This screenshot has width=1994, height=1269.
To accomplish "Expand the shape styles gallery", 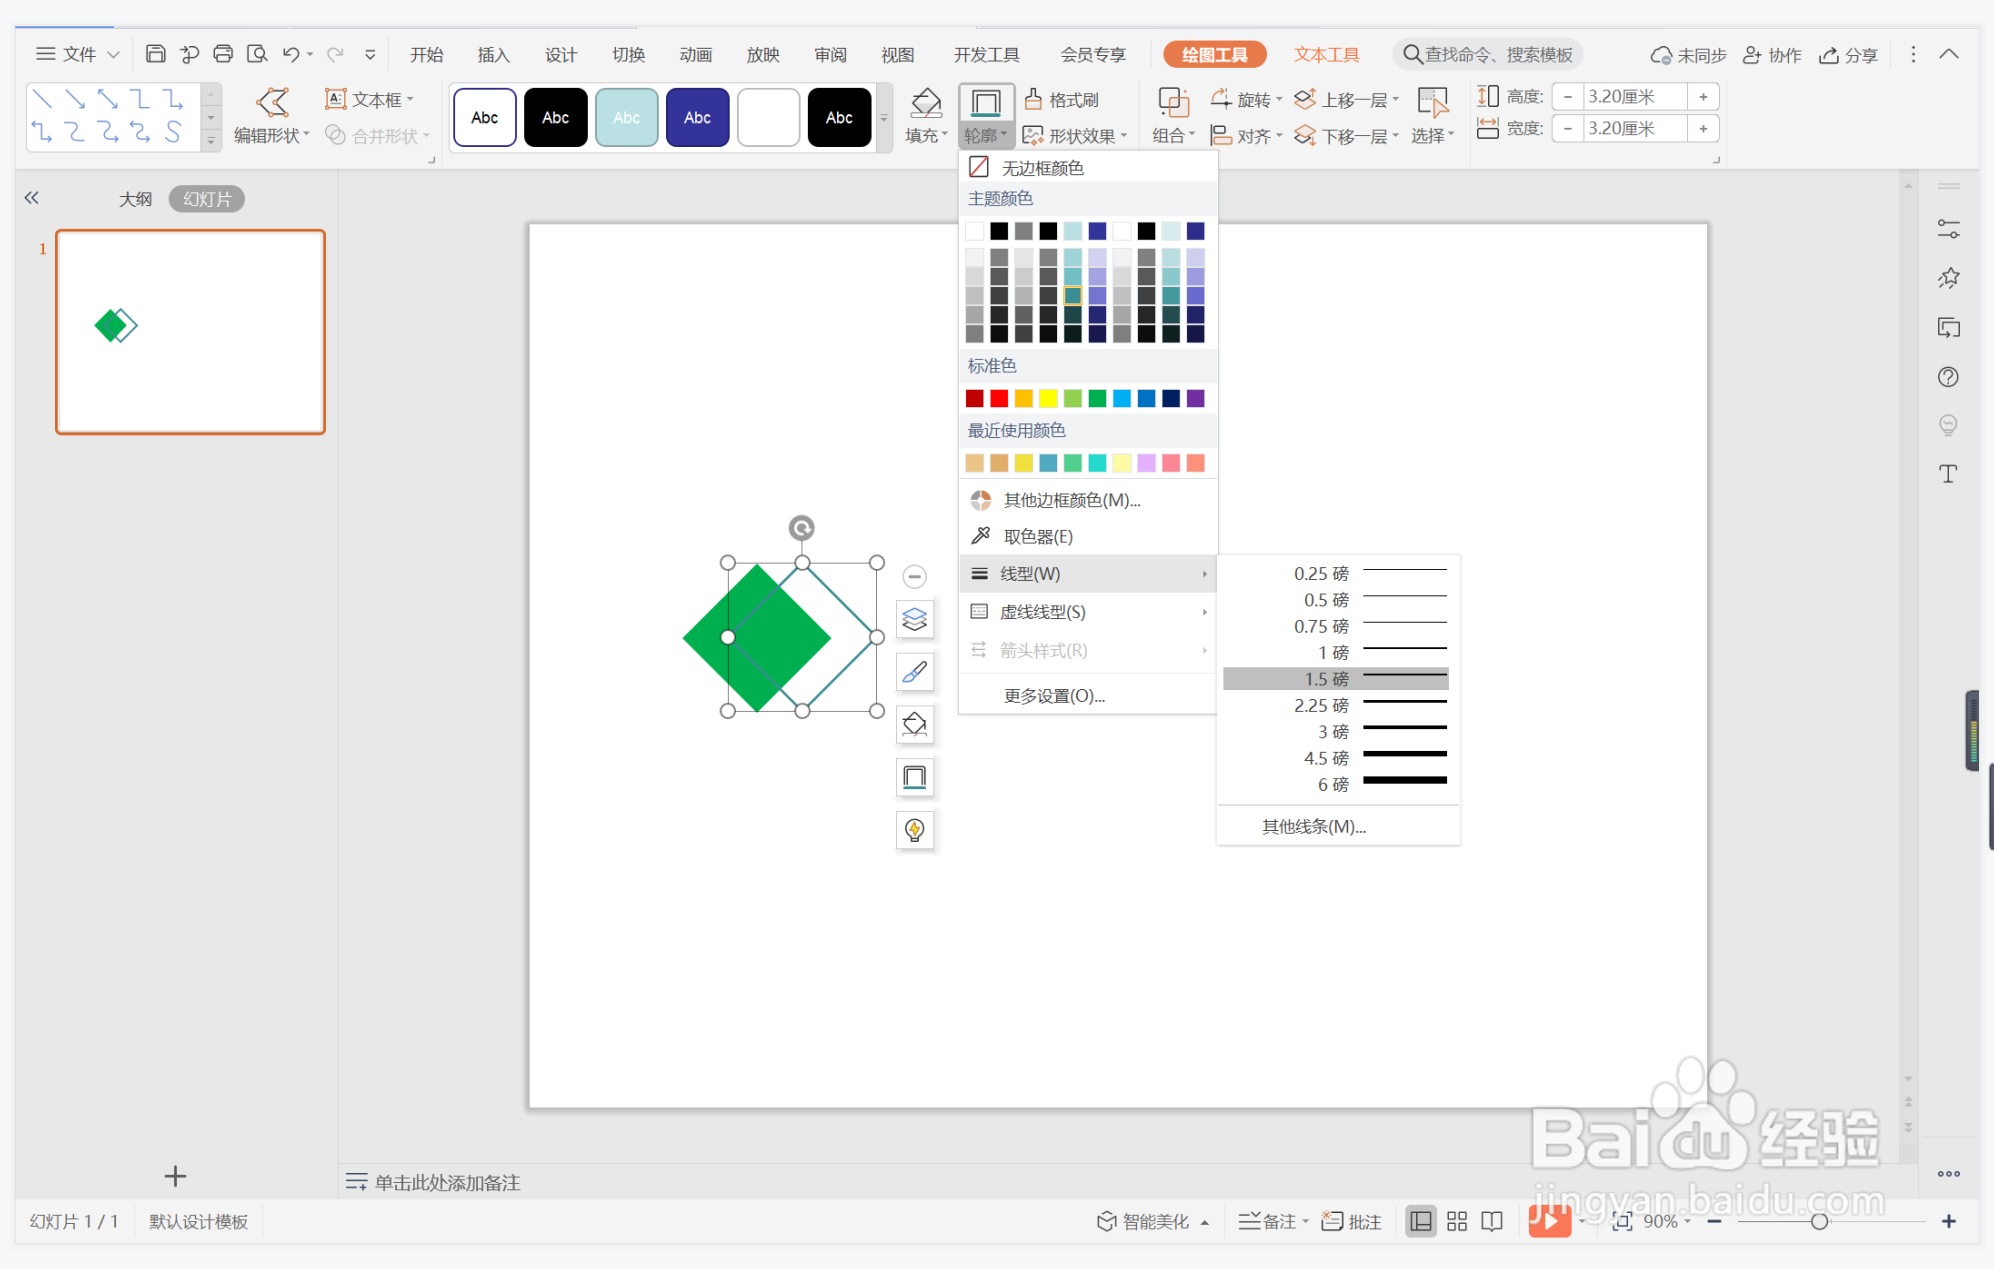I will 883,118.
